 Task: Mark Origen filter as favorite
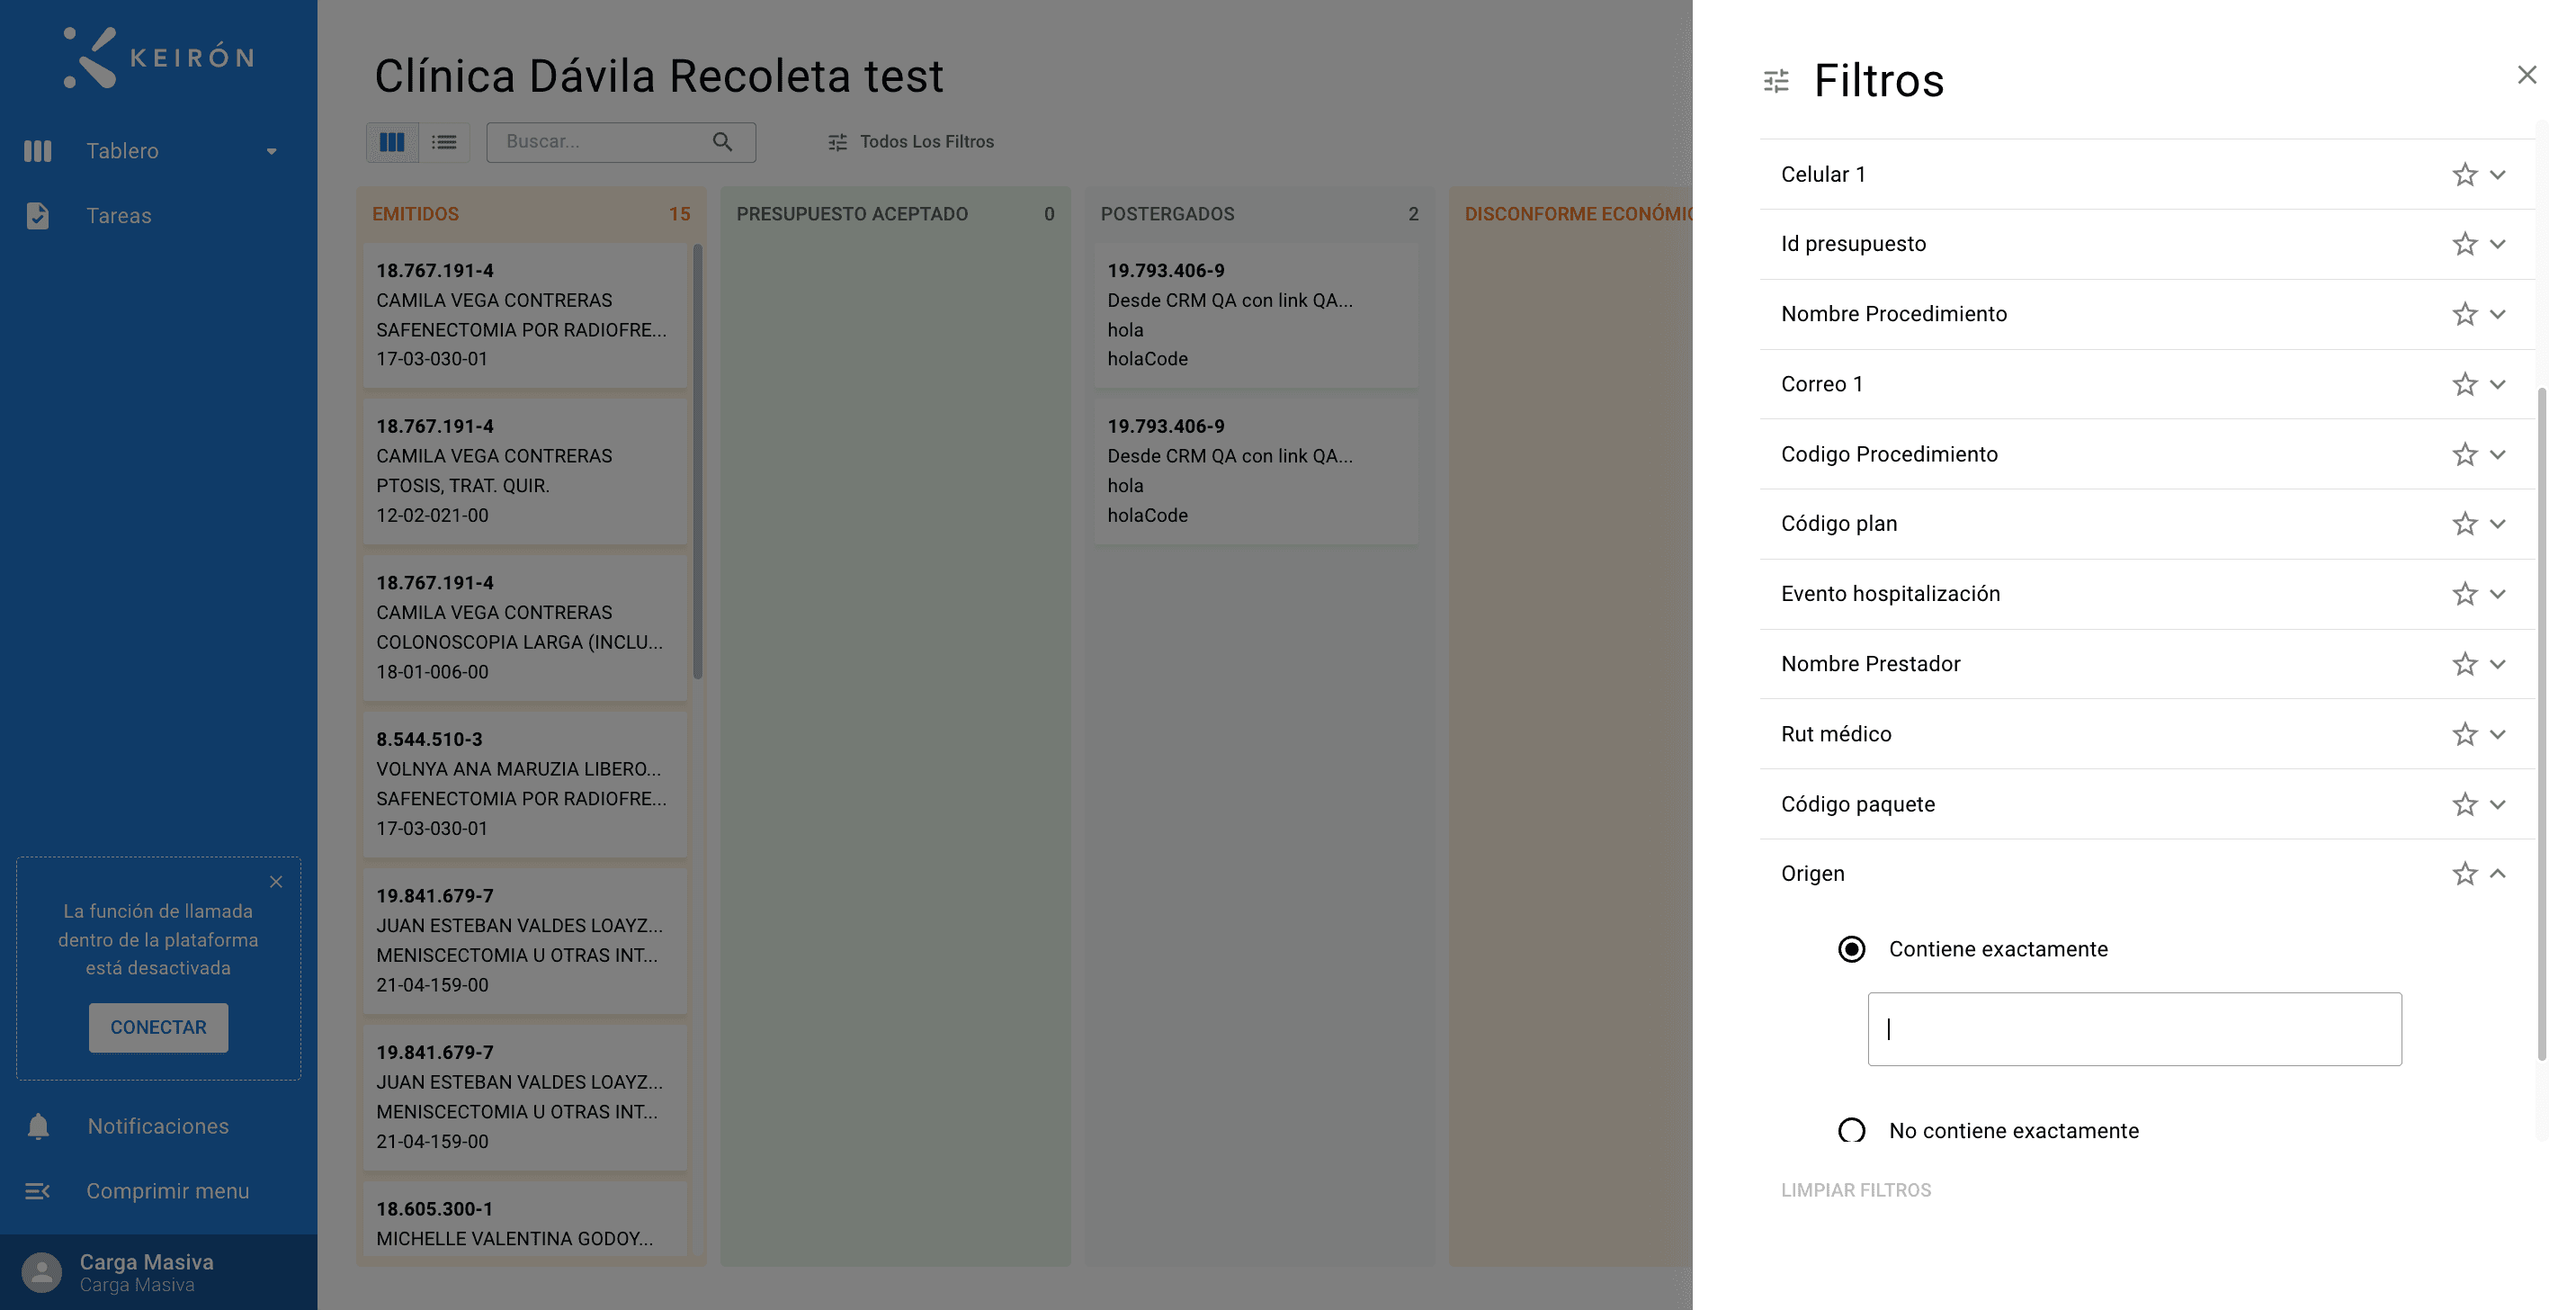point(2464,873)
